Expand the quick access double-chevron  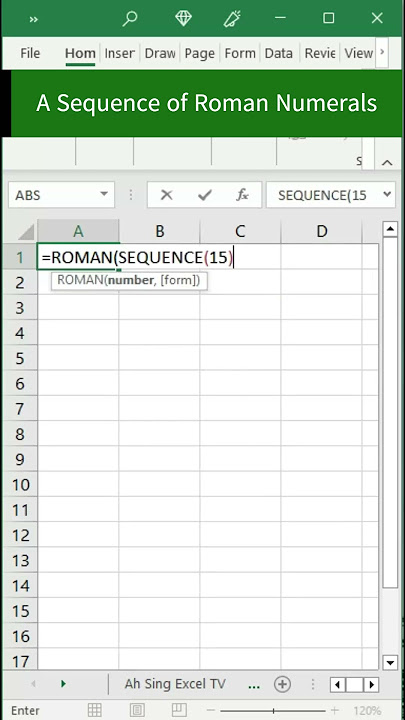(x=34, y=19)
